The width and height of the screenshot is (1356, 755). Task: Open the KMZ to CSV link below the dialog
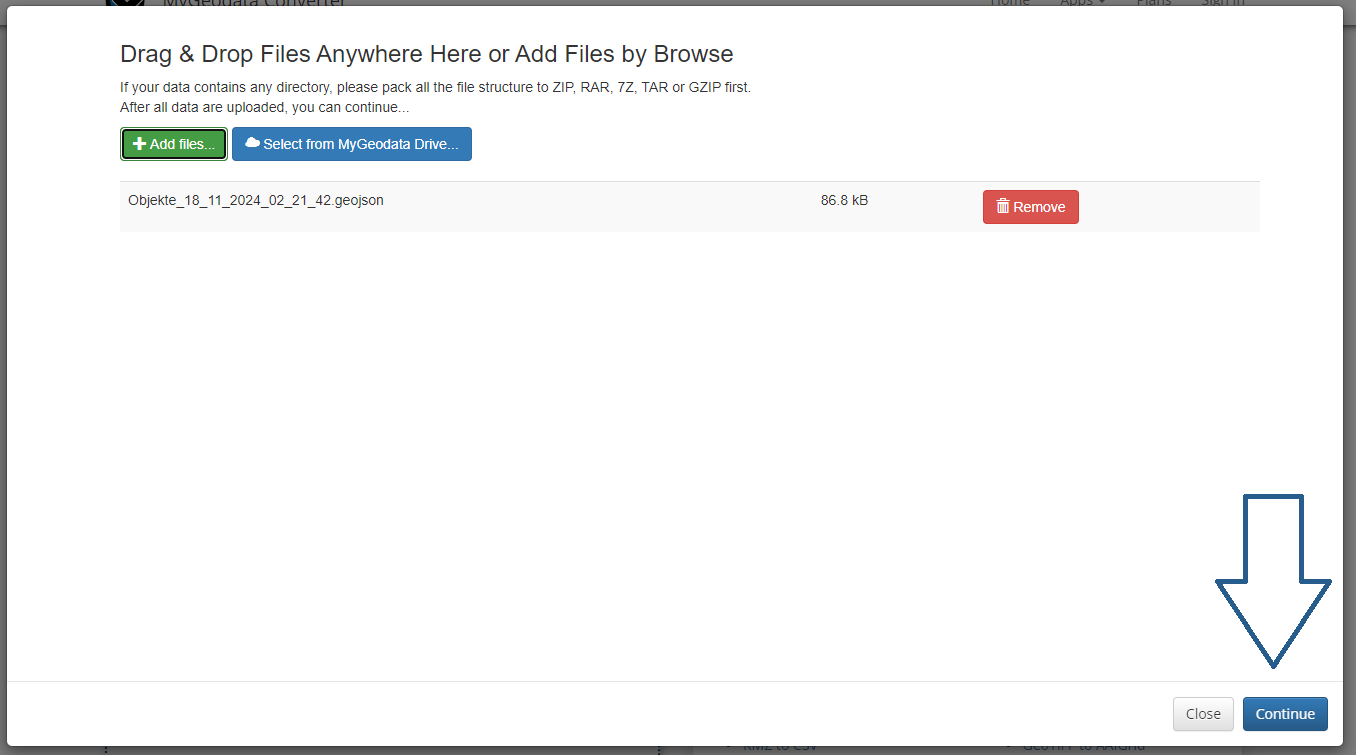click(779, 749)
